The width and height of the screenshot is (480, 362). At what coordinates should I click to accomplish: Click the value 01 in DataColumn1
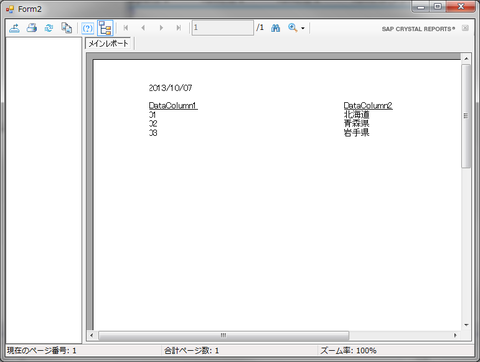152,115
